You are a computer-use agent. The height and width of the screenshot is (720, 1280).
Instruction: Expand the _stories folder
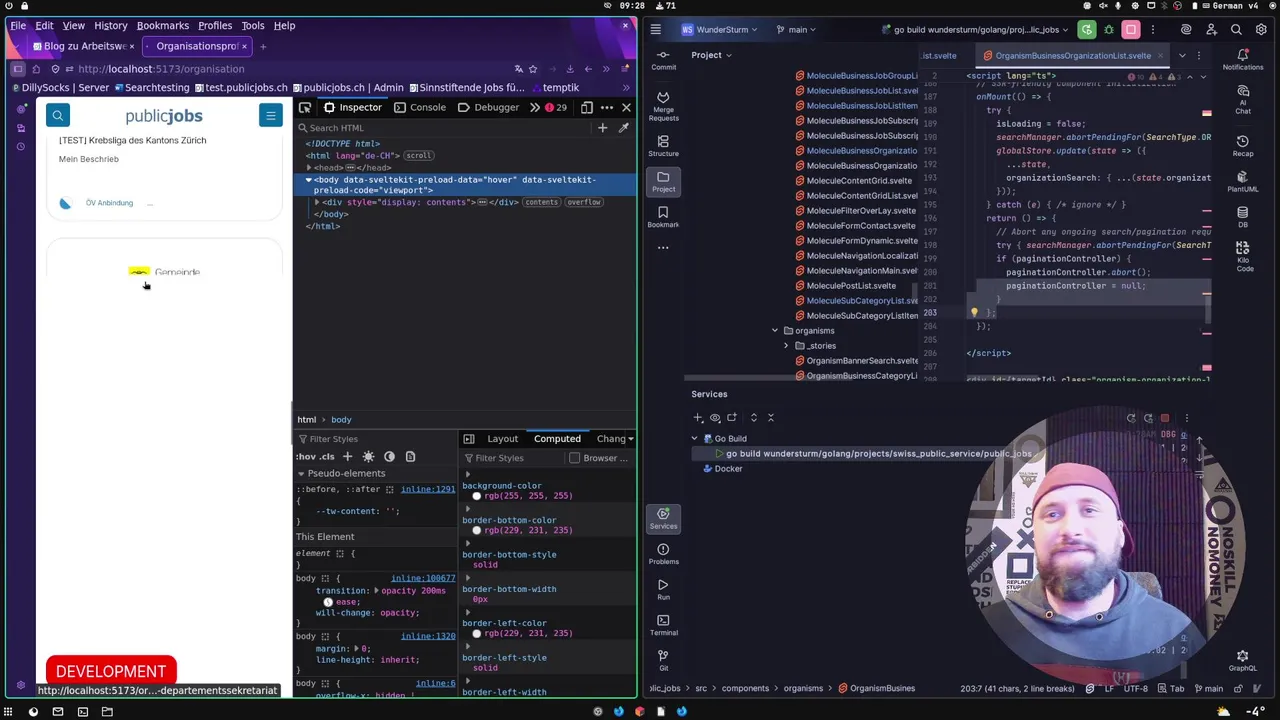[x=786, y=346]
